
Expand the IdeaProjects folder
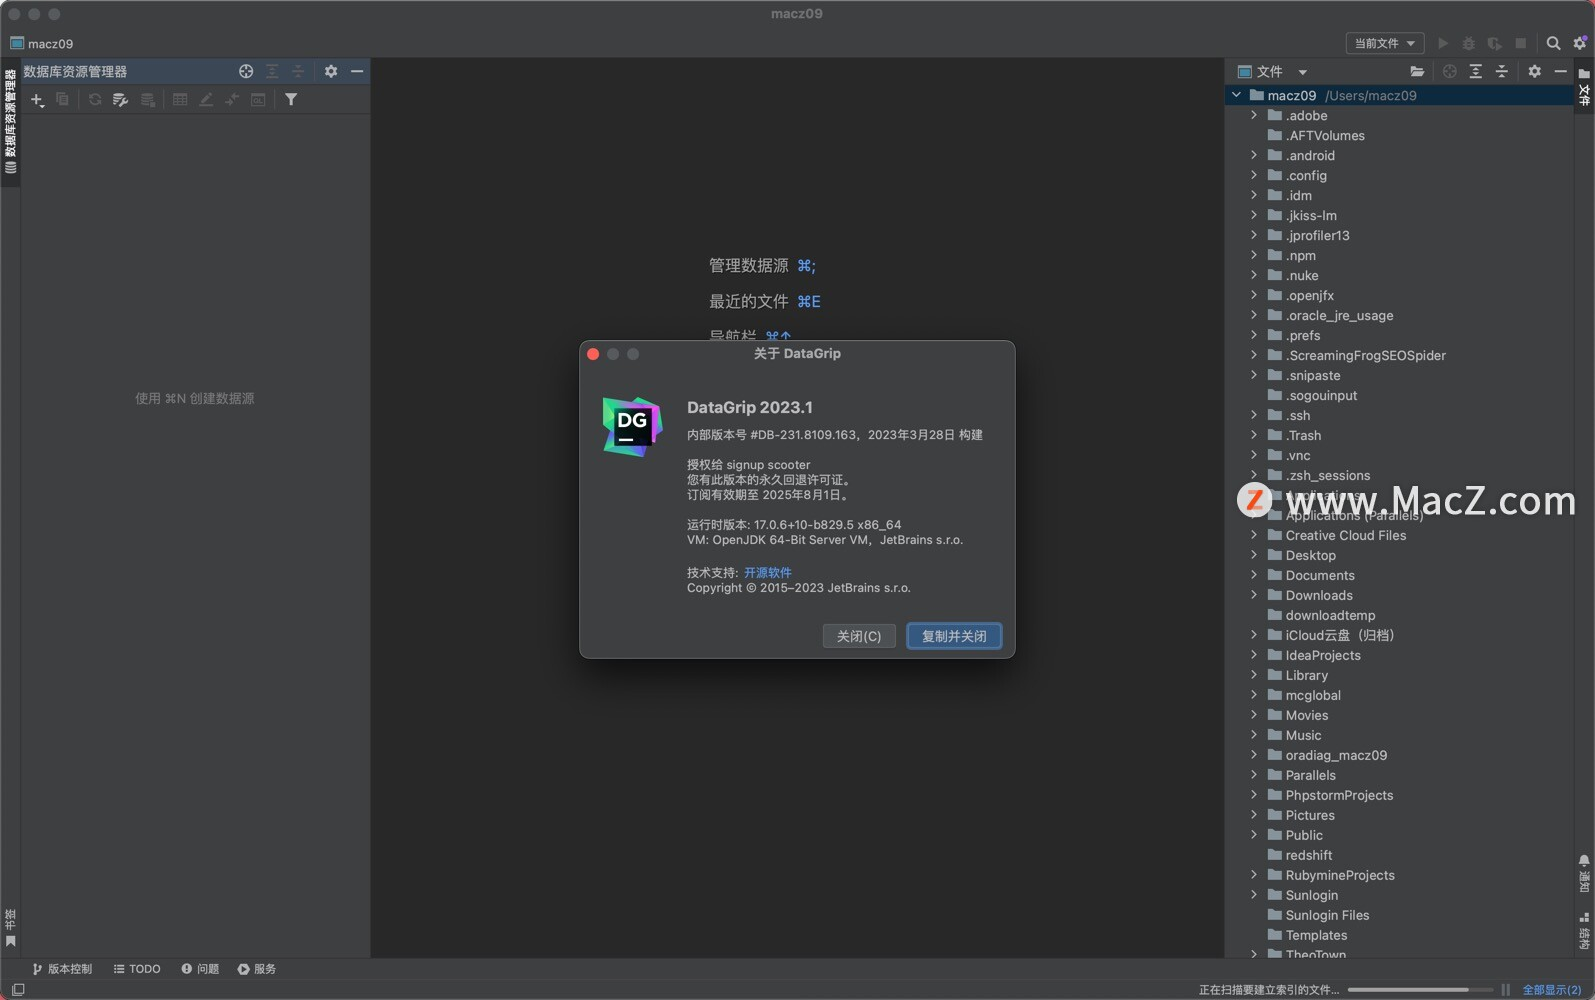click(1254, 655)
